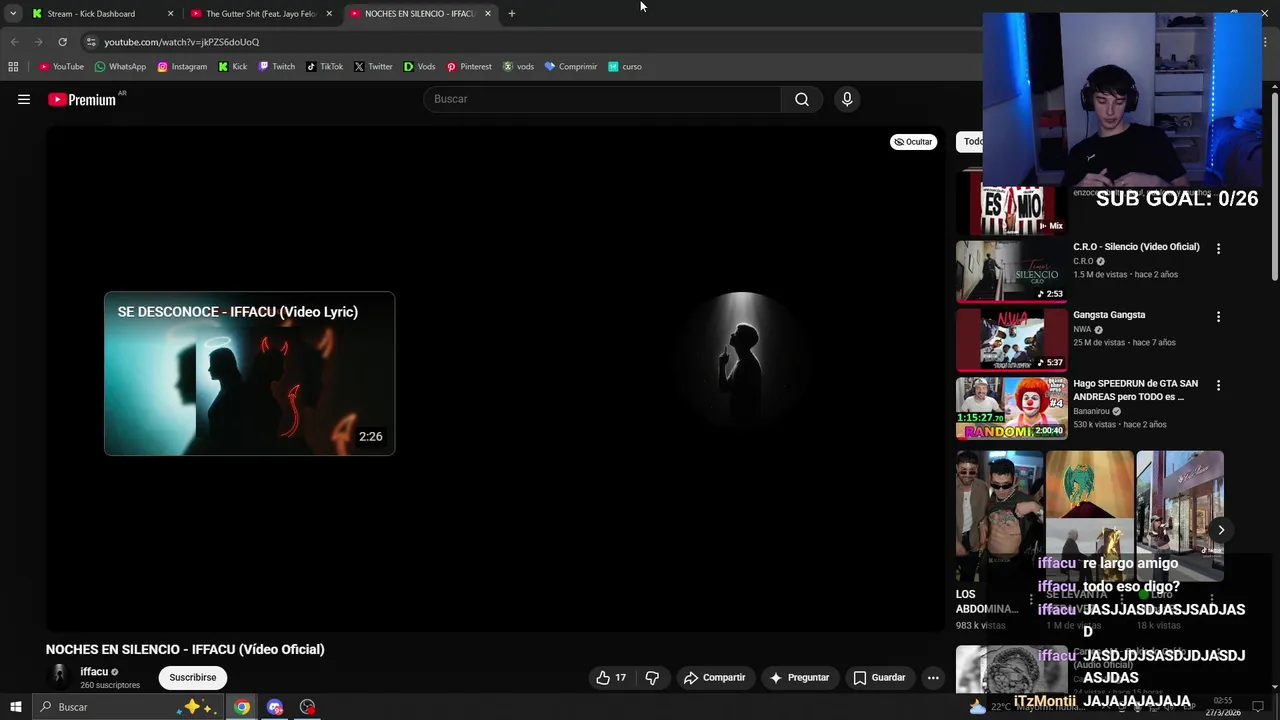Open iffacu channel avatar
The width and height of the screenshot is (1280, 720).
click(x=60, y=677)
